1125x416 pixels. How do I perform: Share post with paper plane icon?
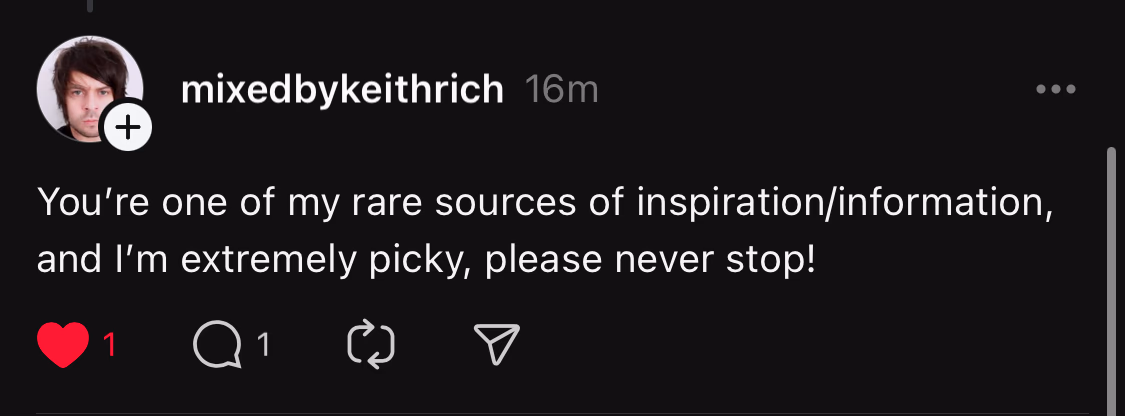[x=496, y=345]
